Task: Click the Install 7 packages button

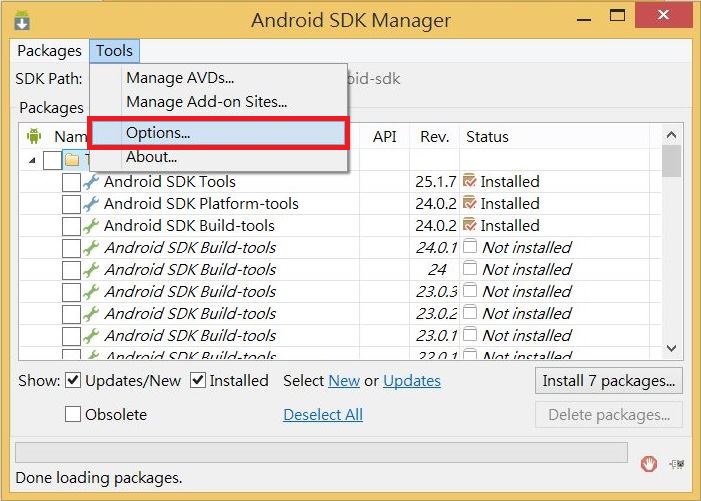Action: tap(609, 381)
